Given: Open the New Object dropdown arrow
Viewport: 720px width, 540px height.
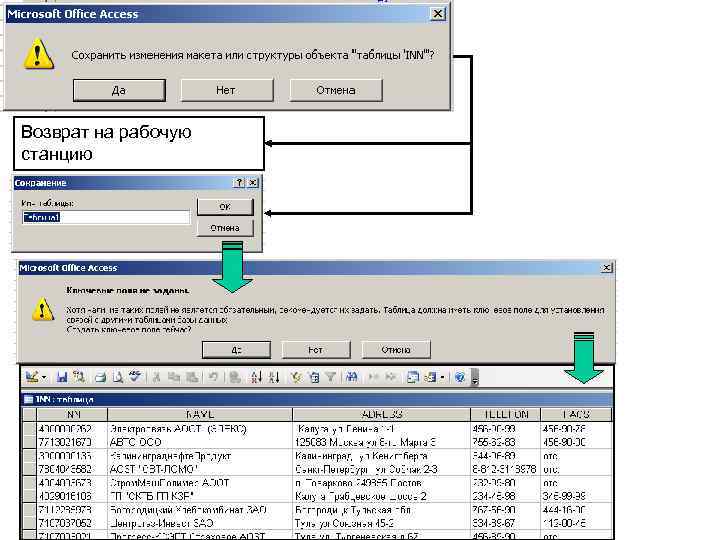Looking at the screenshot, I should point(442,377).
